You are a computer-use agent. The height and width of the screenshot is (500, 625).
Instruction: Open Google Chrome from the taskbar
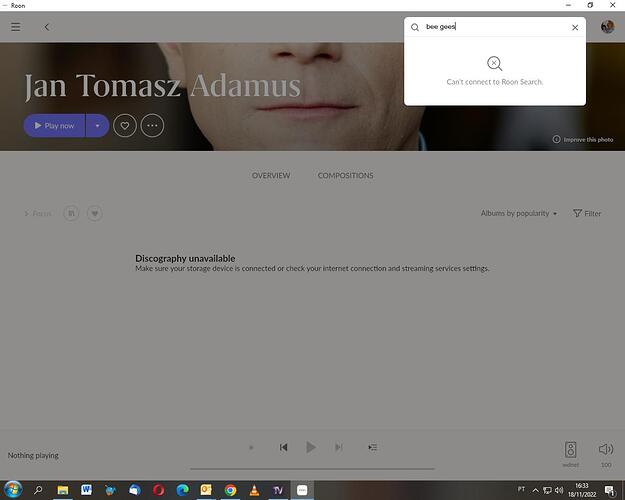tap(230, 490)
